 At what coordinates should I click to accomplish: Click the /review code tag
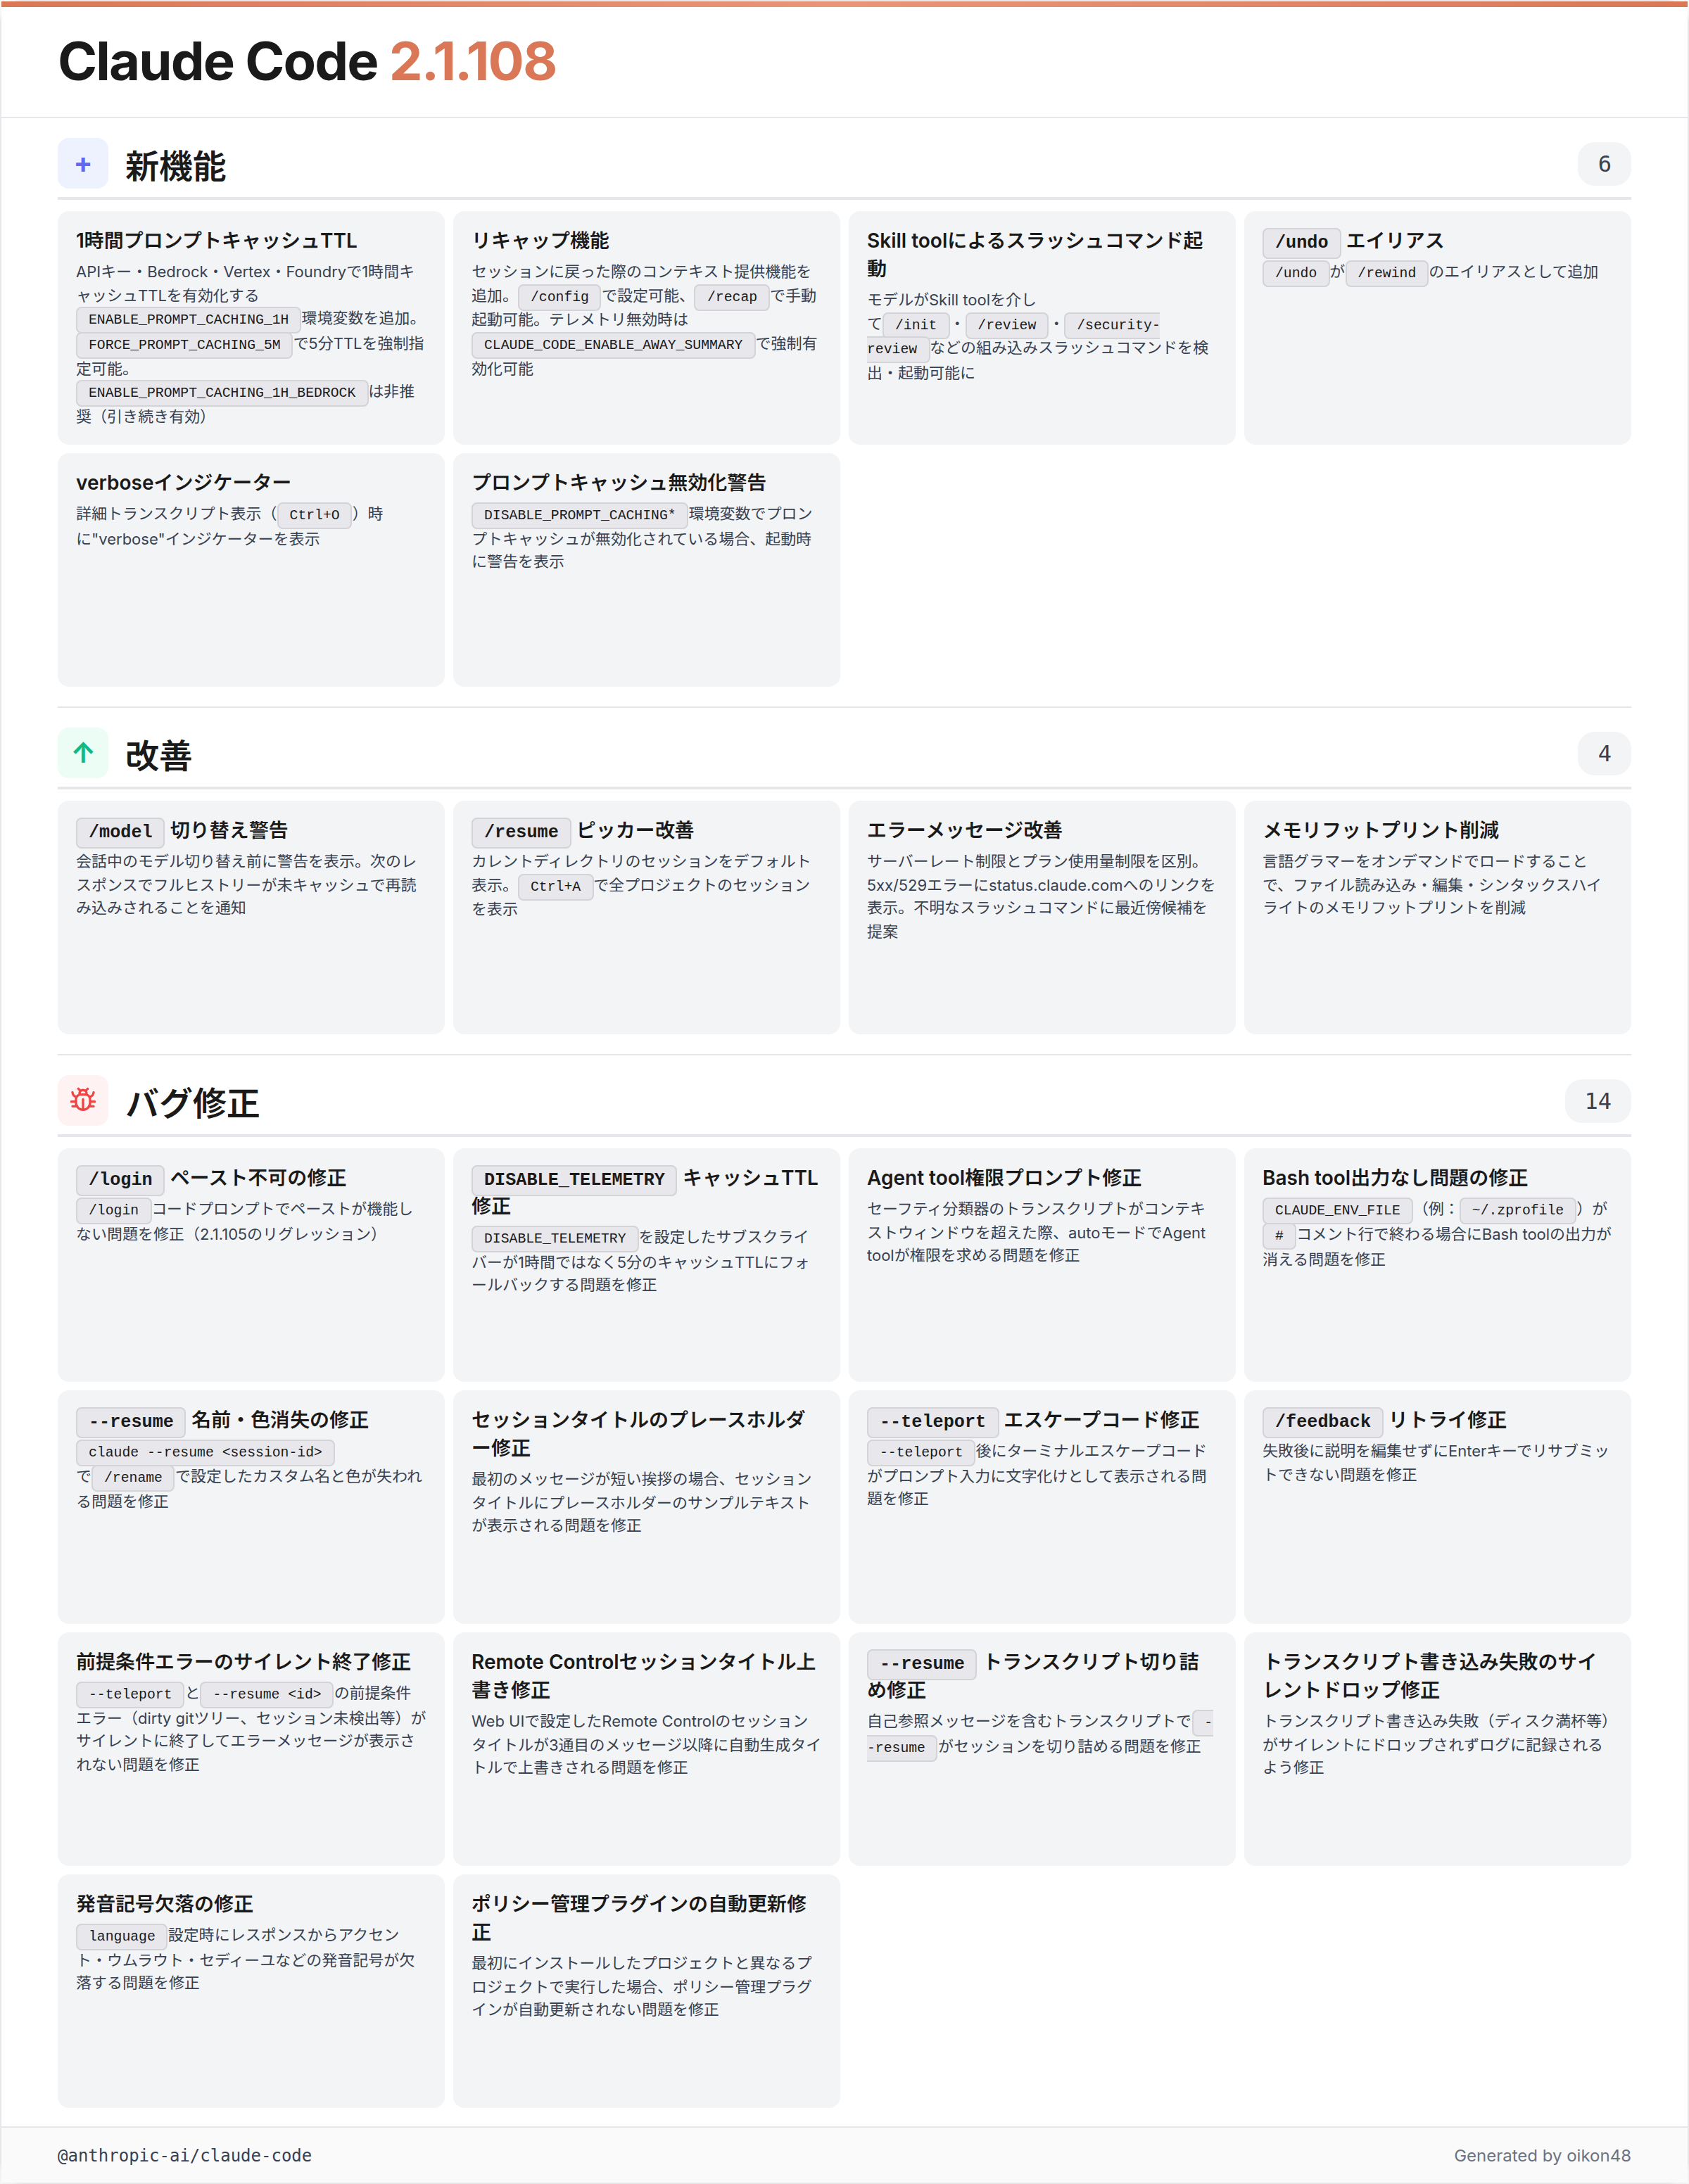pos(1007,325)
